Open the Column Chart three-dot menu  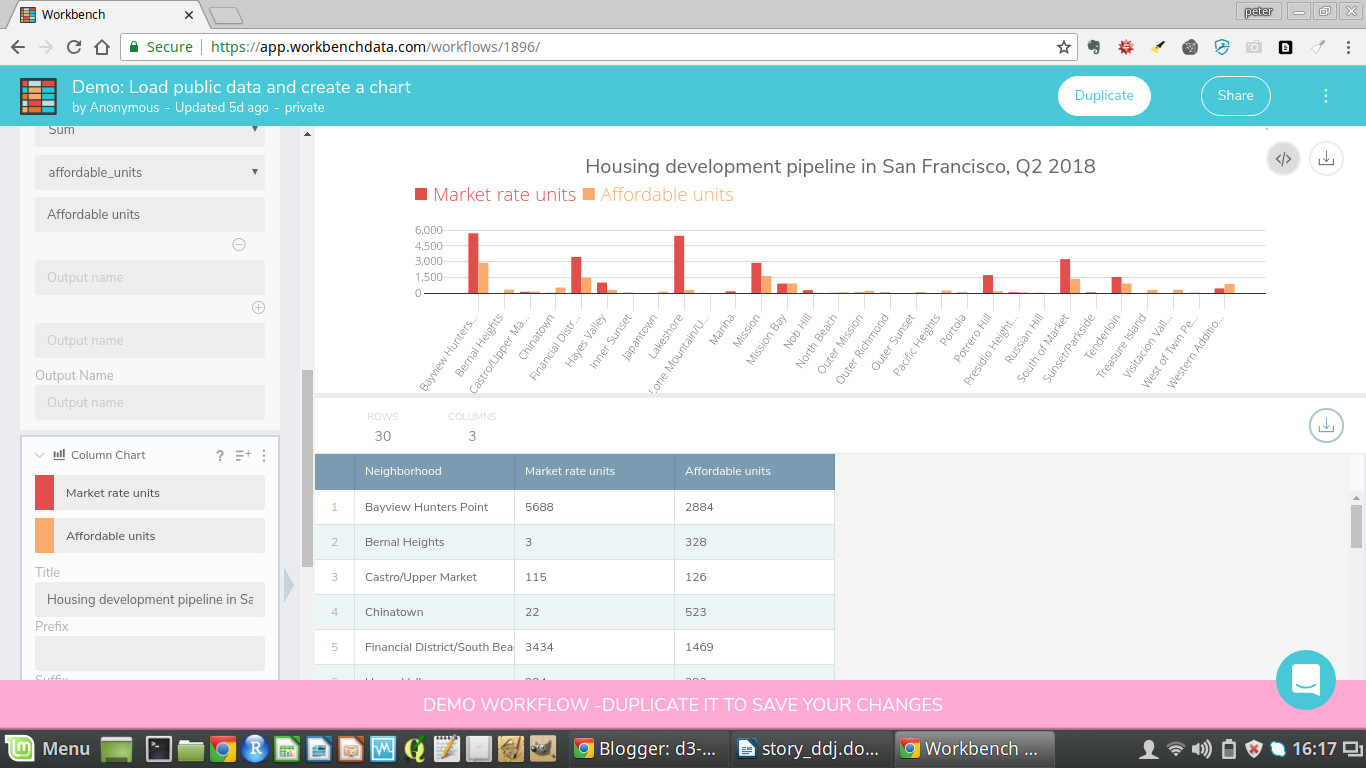(x=263, y=455)
